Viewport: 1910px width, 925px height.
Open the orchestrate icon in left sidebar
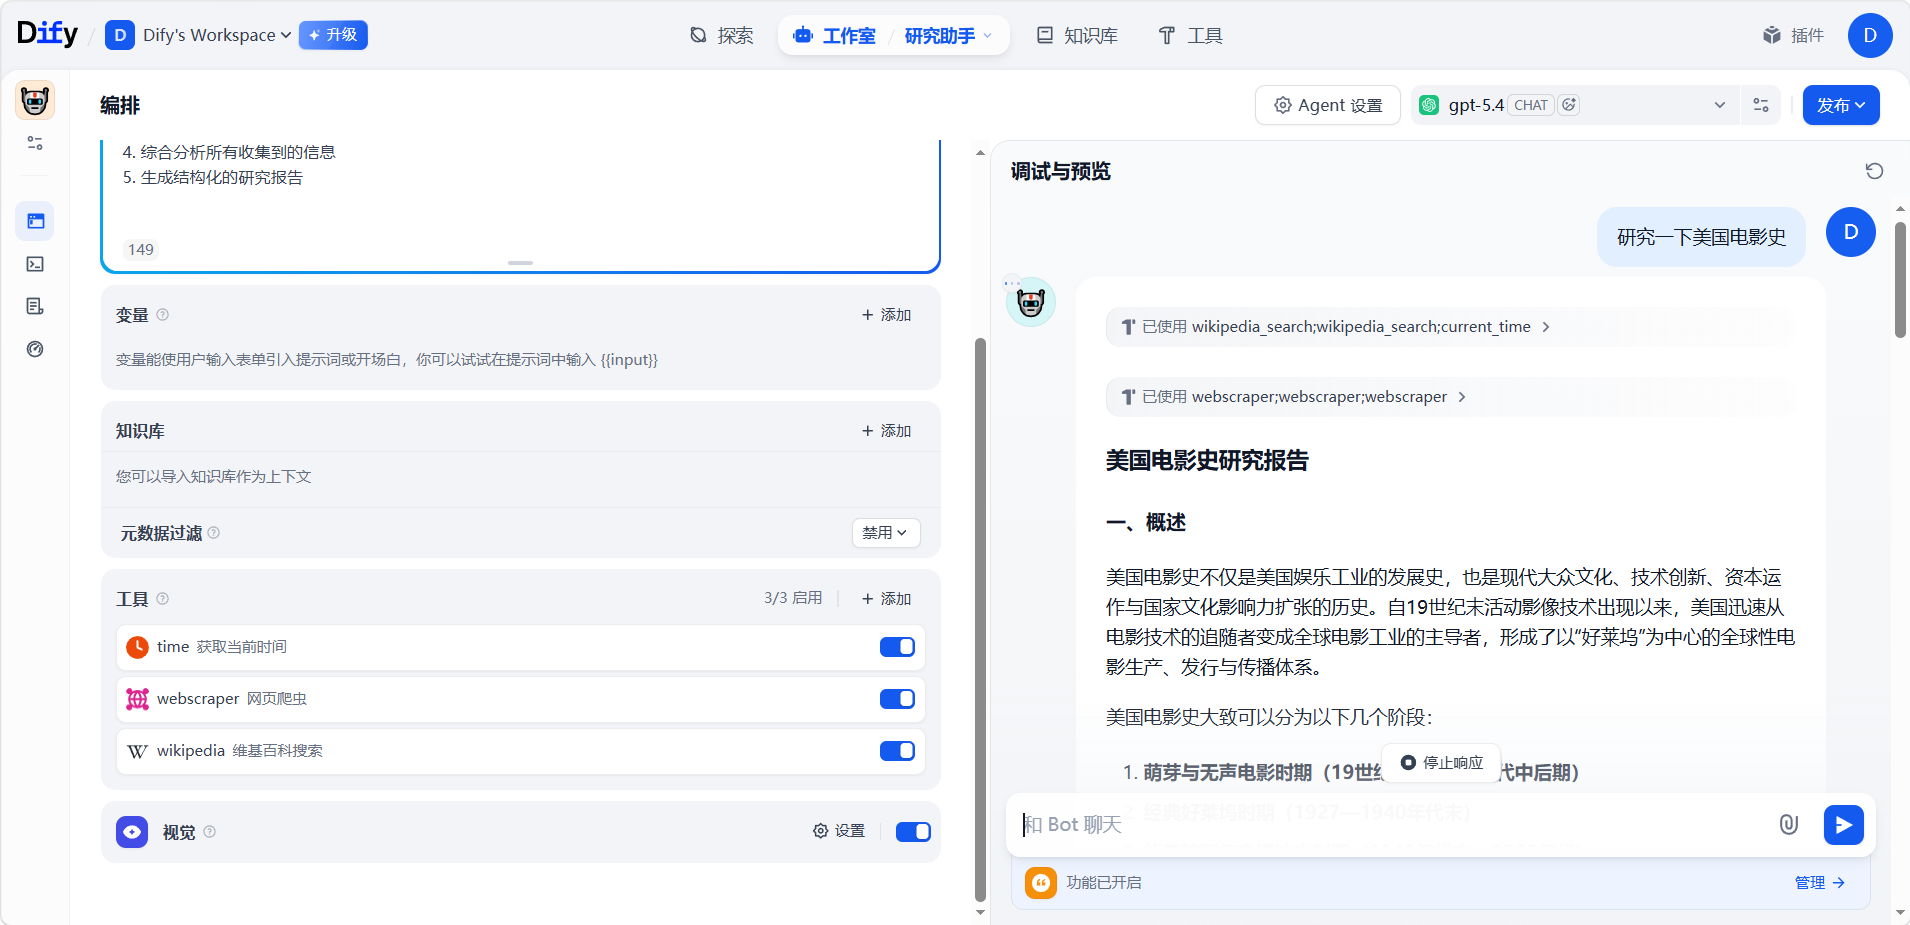pos(35,221)
